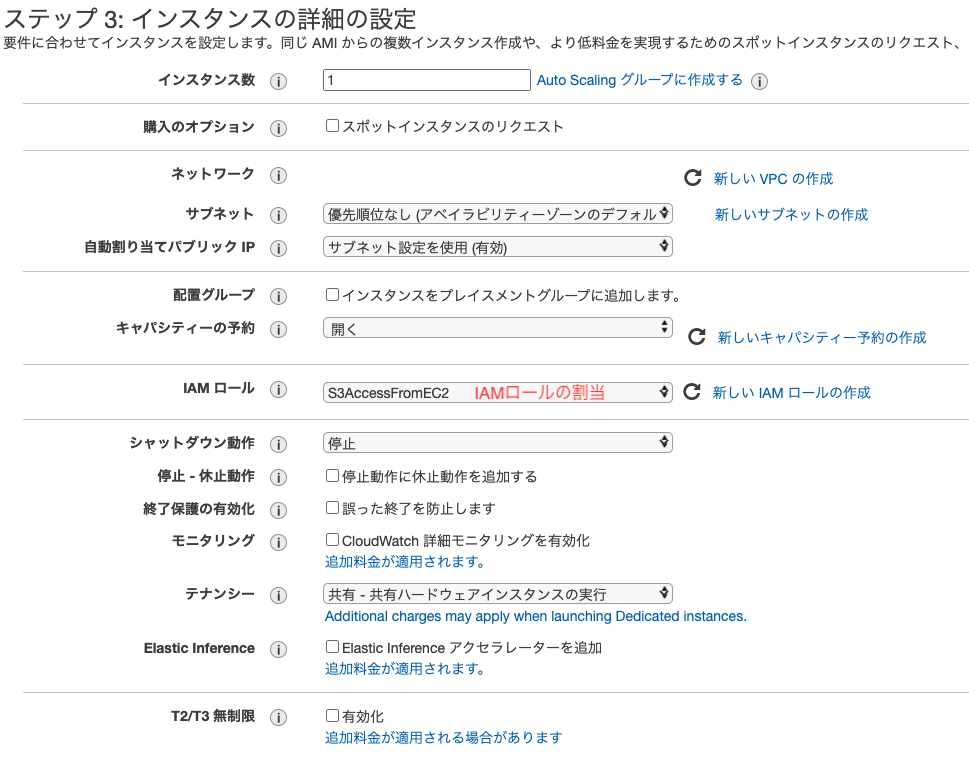Click info icon next to 配置グループ
969x760 pixels.
[x=278, y=296]
